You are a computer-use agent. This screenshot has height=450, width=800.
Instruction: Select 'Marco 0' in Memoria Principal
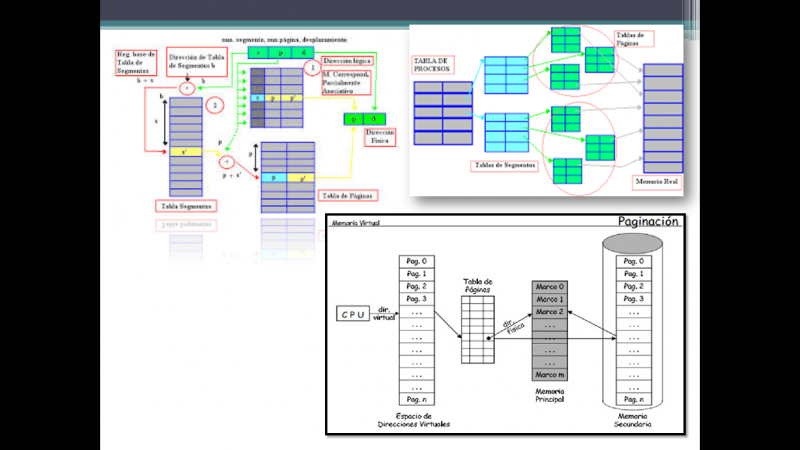click(550, 287)
